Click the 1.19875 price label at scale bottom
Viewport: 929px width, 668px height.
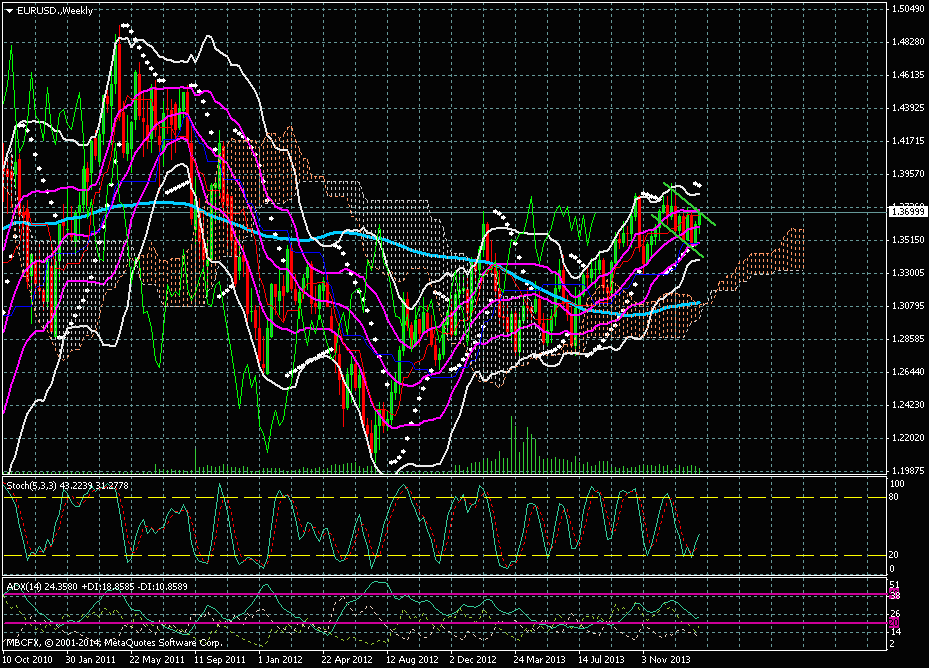click(908, 469)
